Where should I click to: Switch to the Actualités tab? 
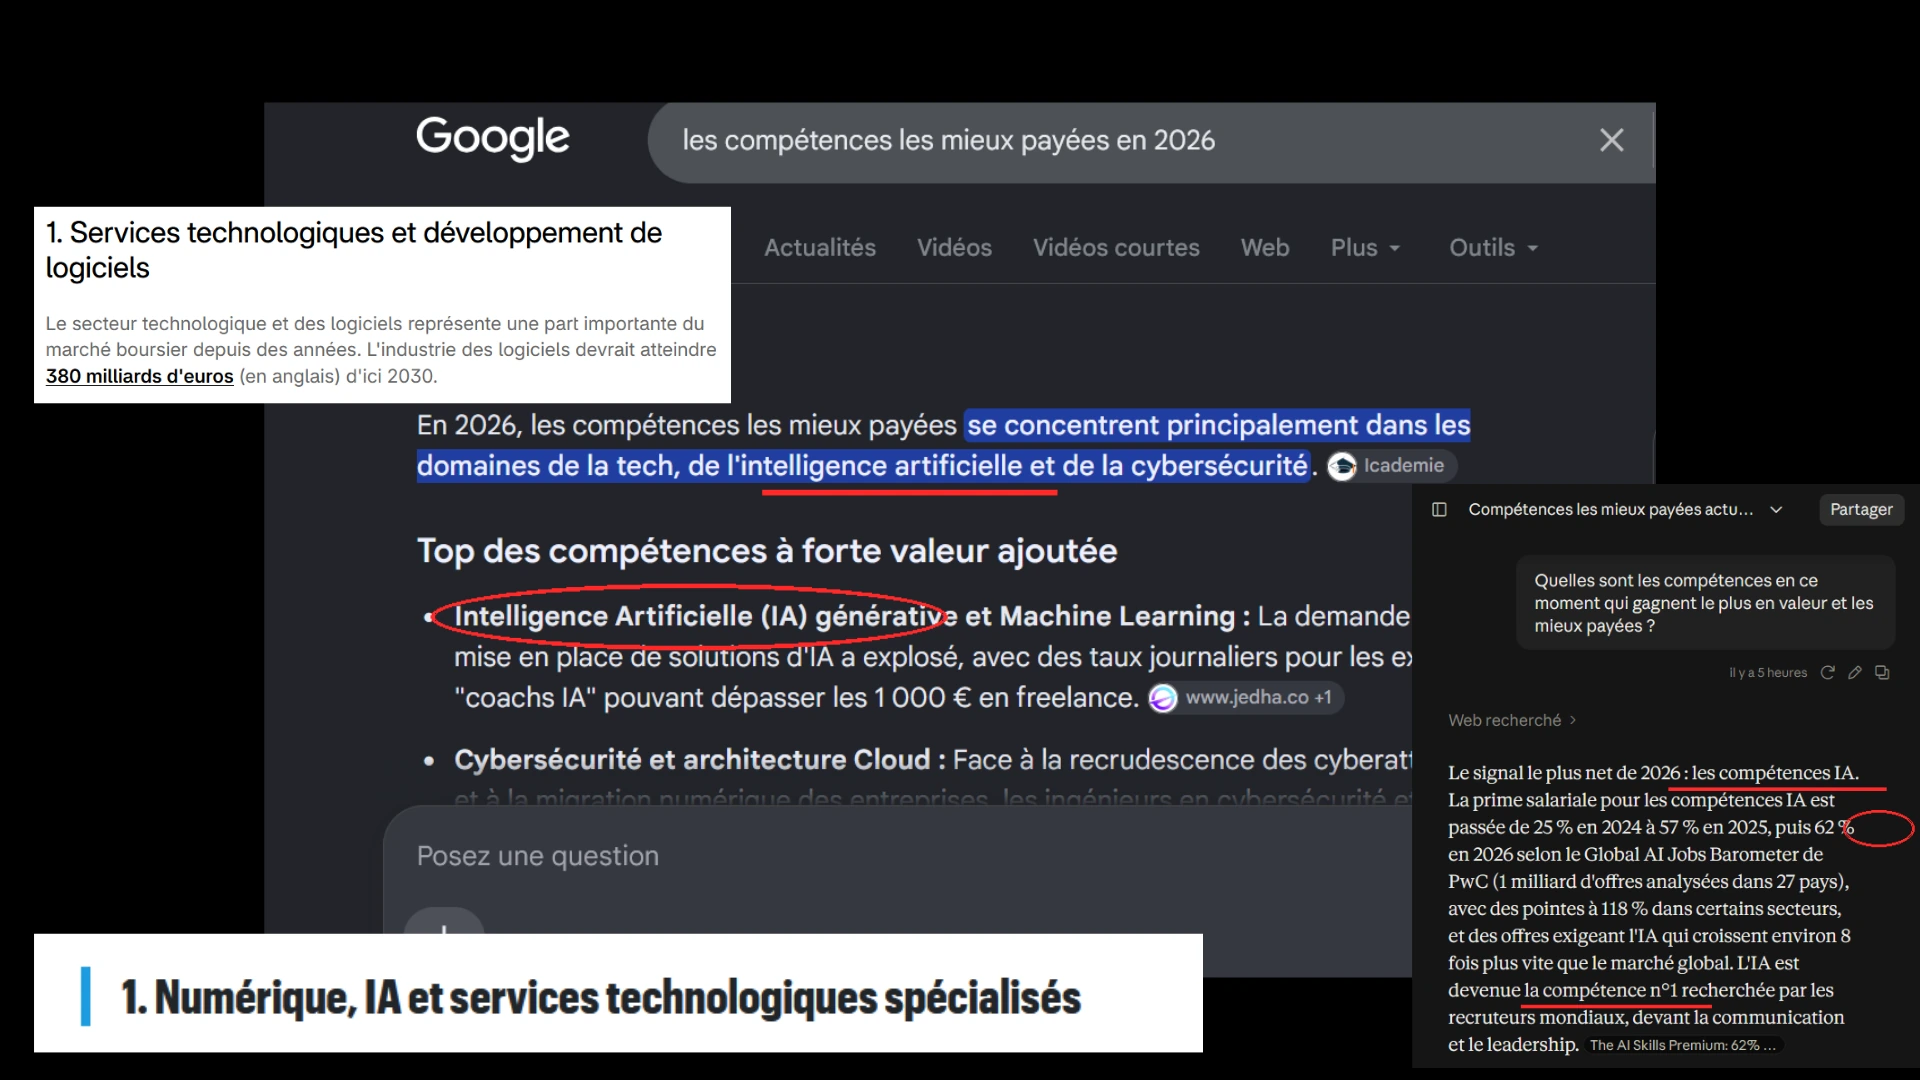[x=820, y=248]
